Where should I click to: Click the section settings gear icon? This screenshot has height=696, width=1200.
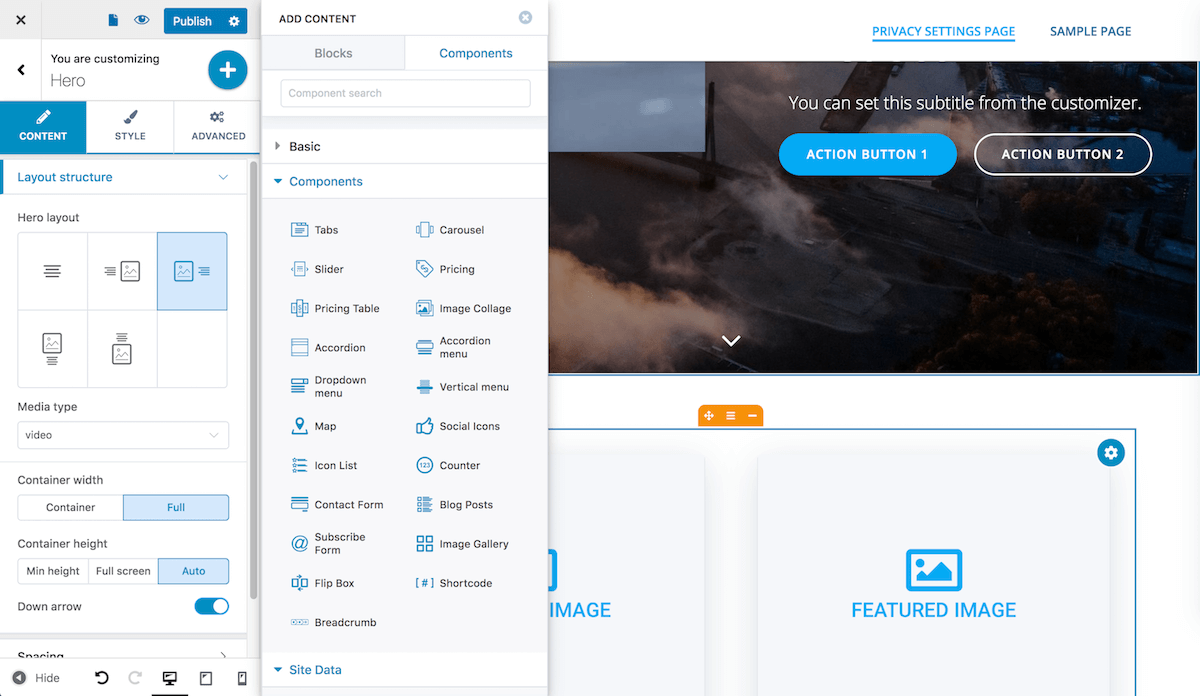click(1110, 452)
